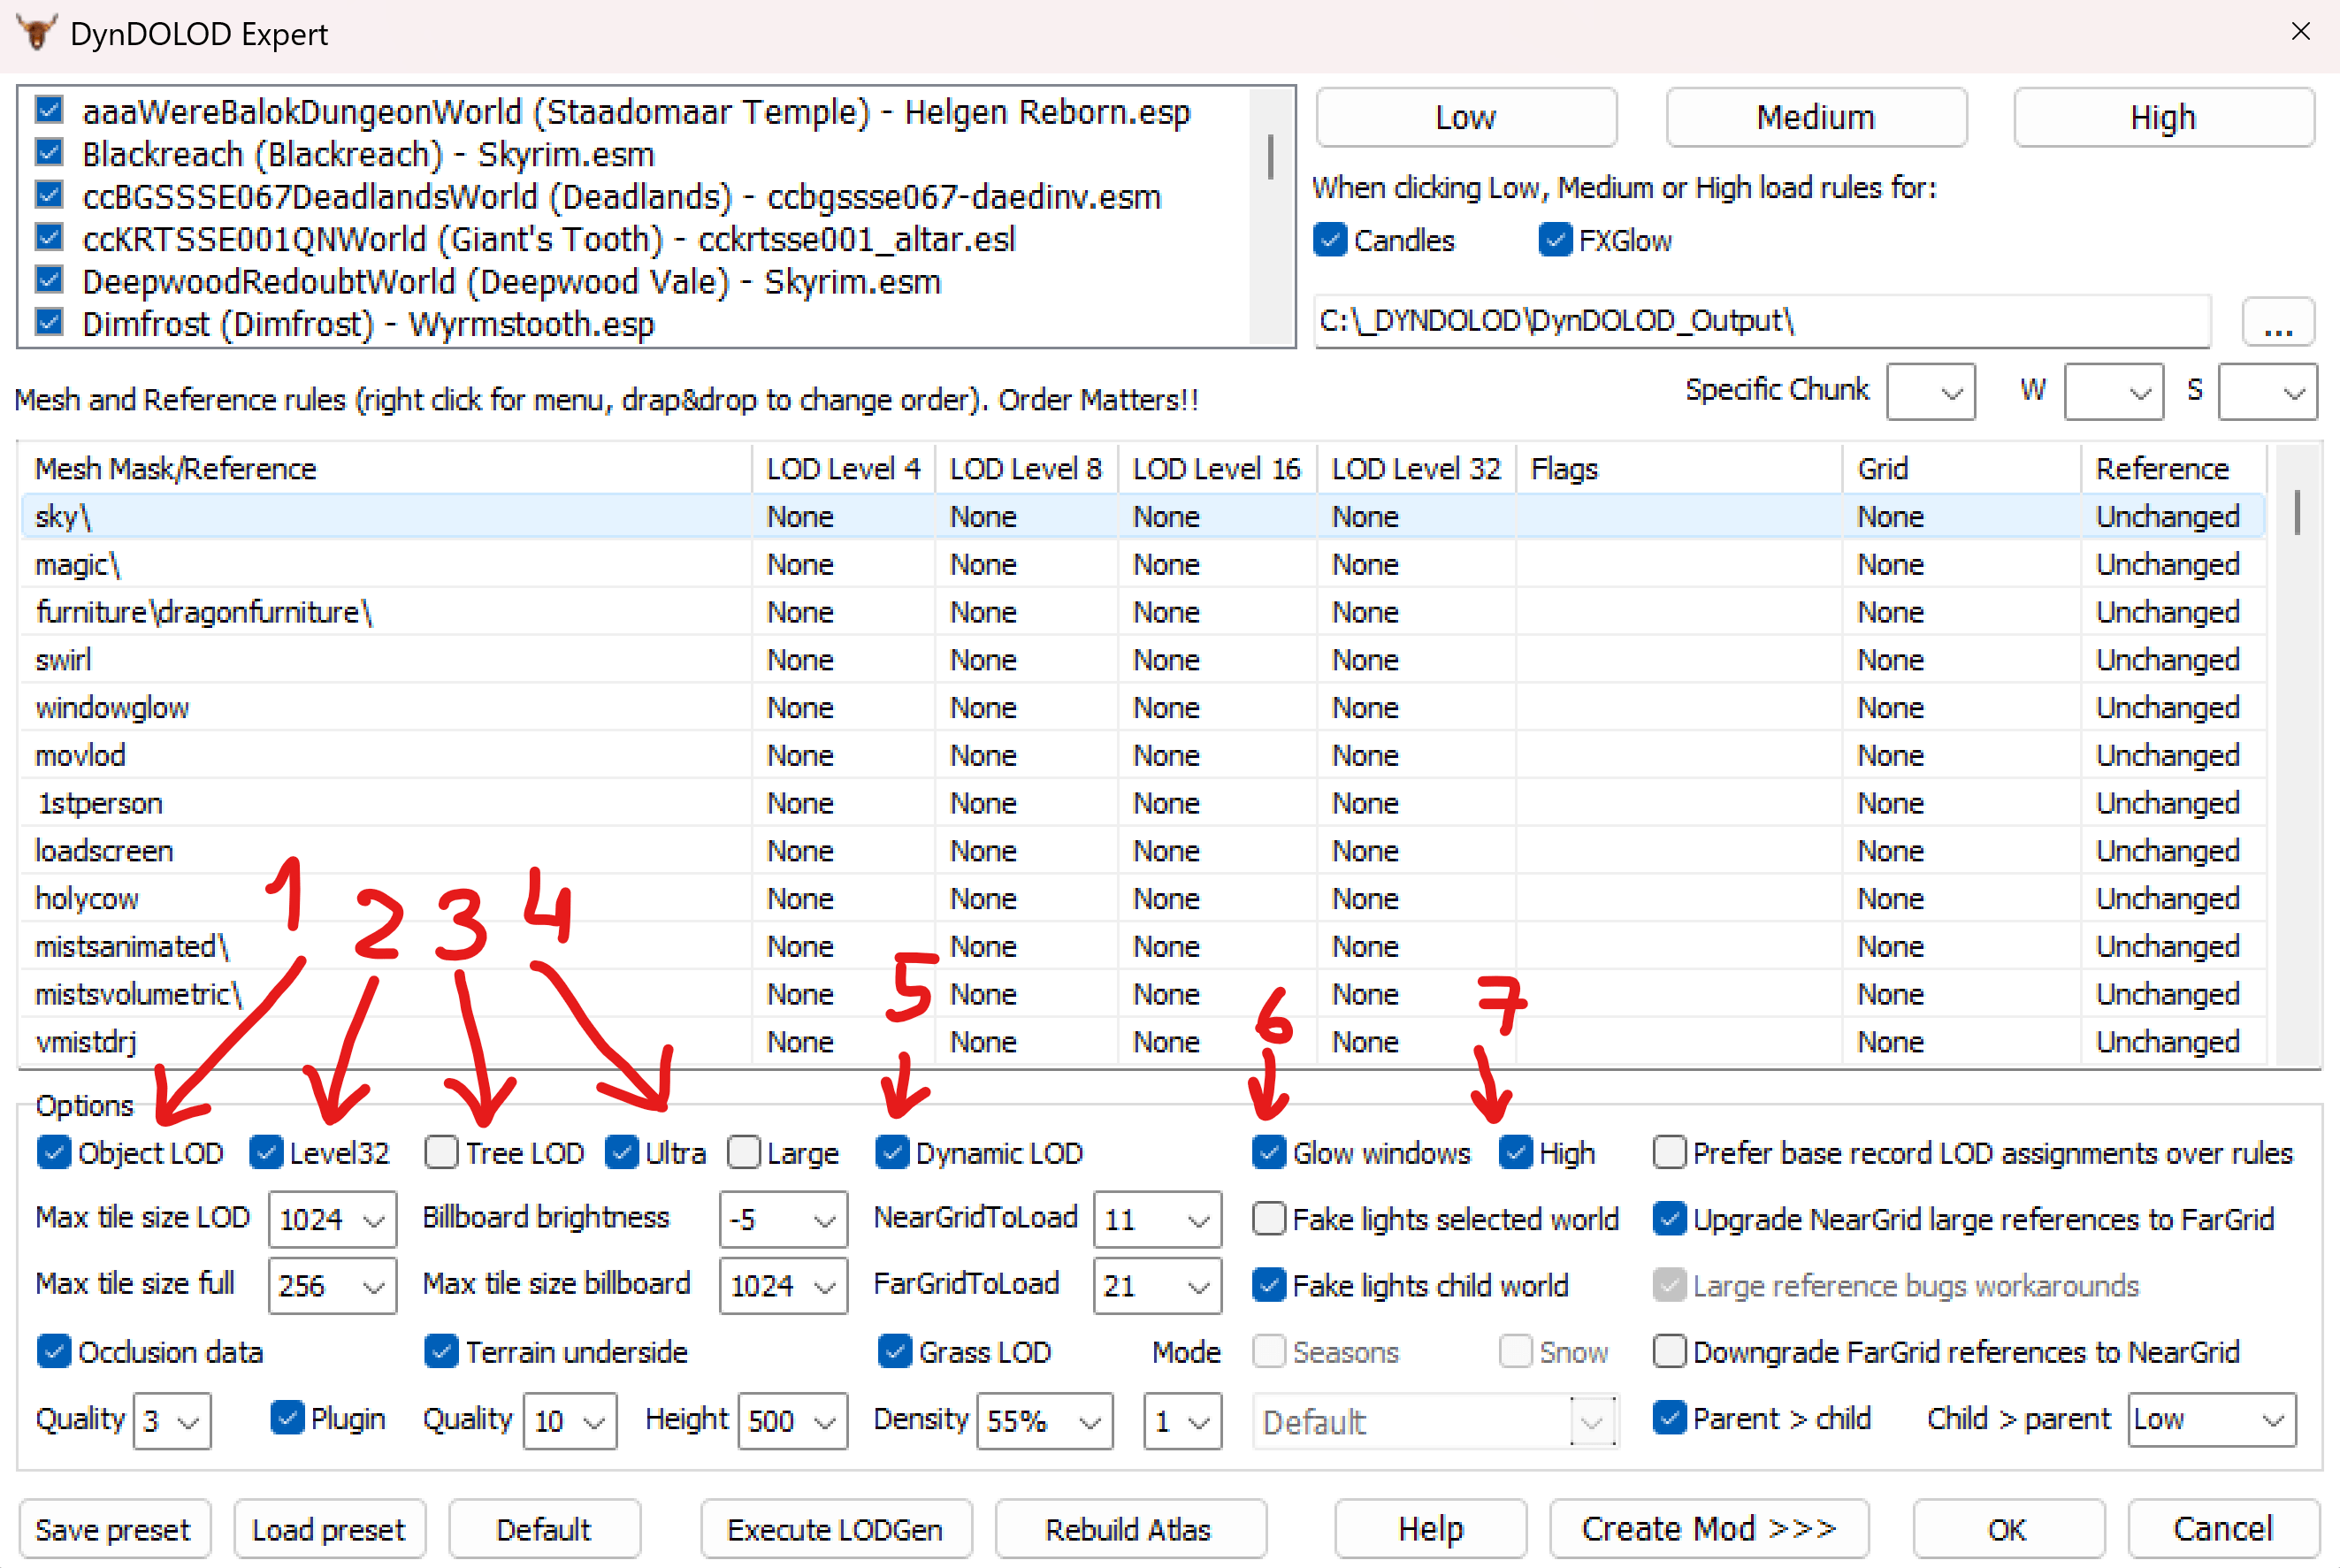Click the DynDOLOD cow skull title icon
The width and height of the screenshot is (2340, 1568).
click(x=37, y=33)
